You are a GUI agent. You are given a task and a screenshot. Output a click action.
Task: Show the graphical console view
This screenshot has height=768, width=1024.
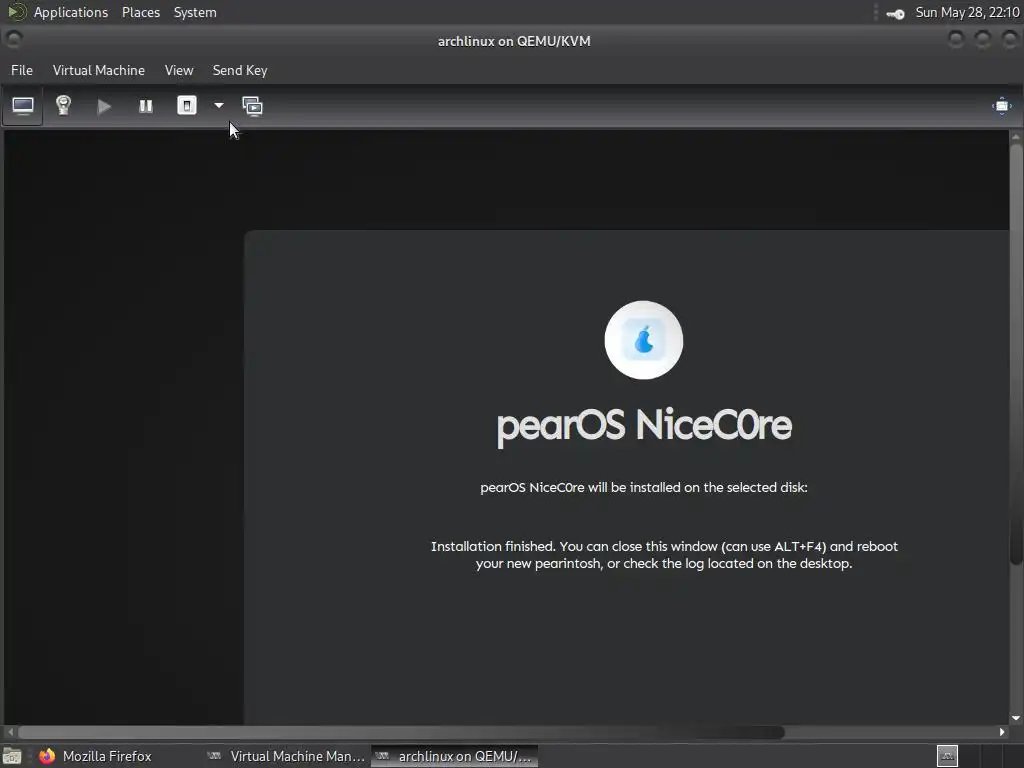pos(23,106)
